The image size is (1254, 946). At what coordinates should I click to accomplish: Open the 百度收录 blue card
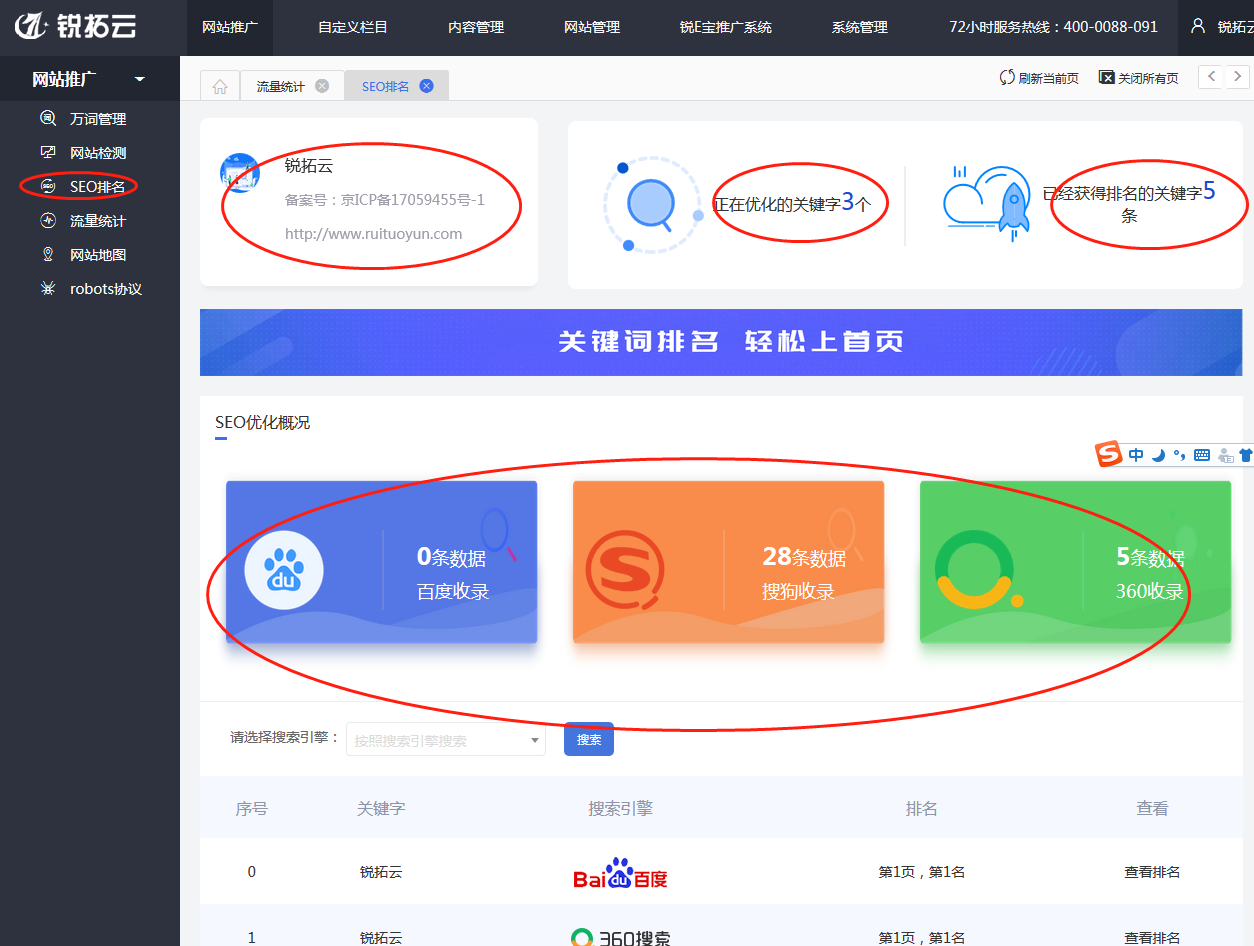[381, 562]
